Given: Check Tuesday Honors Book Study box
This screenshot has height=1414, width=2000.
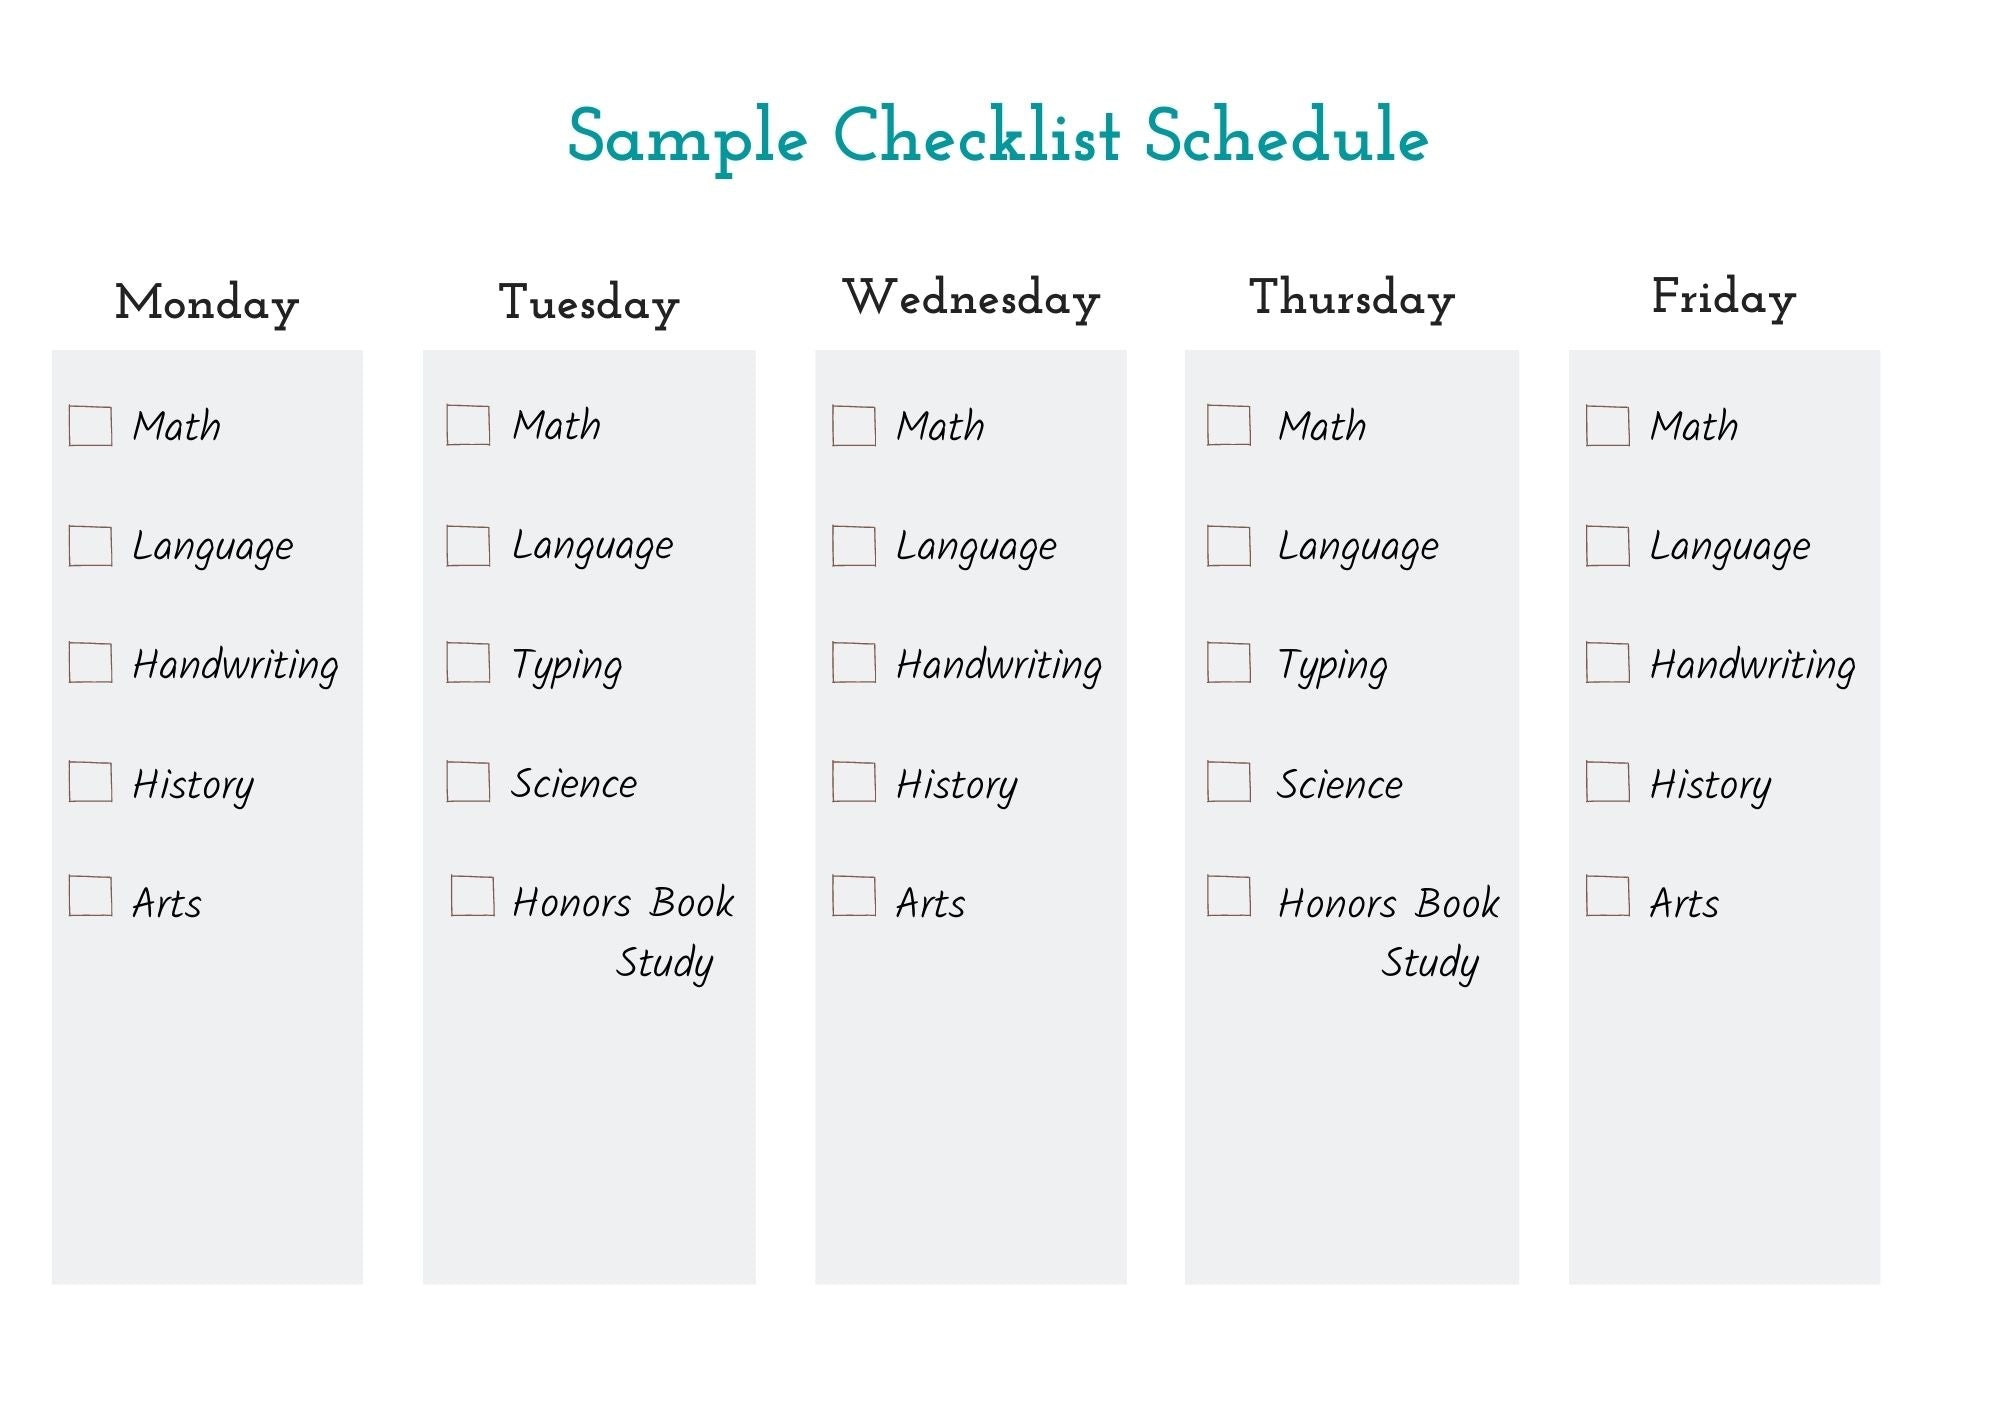Looking at the screenshot, I should click(x=472, y=896).
